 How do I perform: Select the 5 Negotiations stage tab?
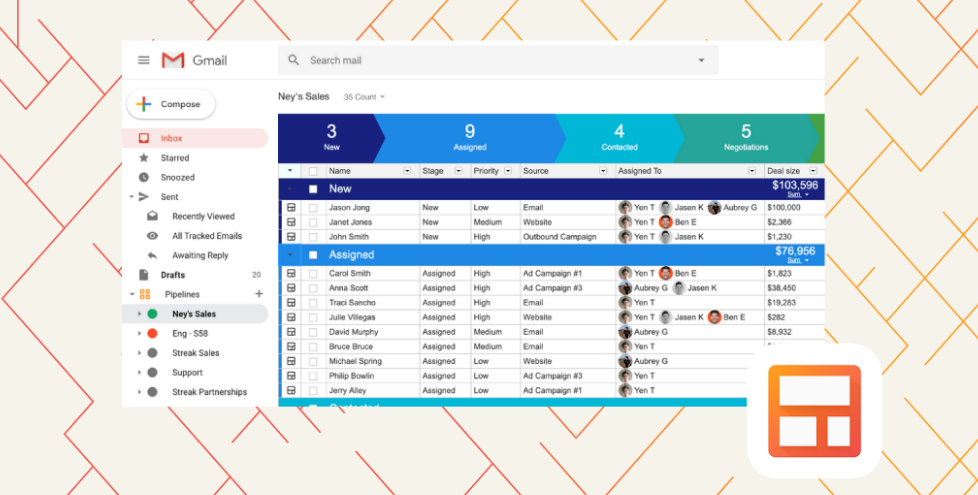[x=746, y=138]
